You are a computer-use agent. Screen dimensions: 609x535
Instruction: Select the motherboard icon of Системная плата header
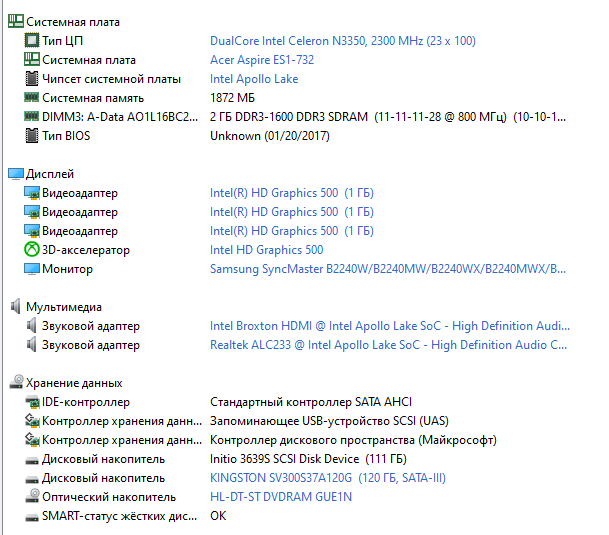coord(16,21)
